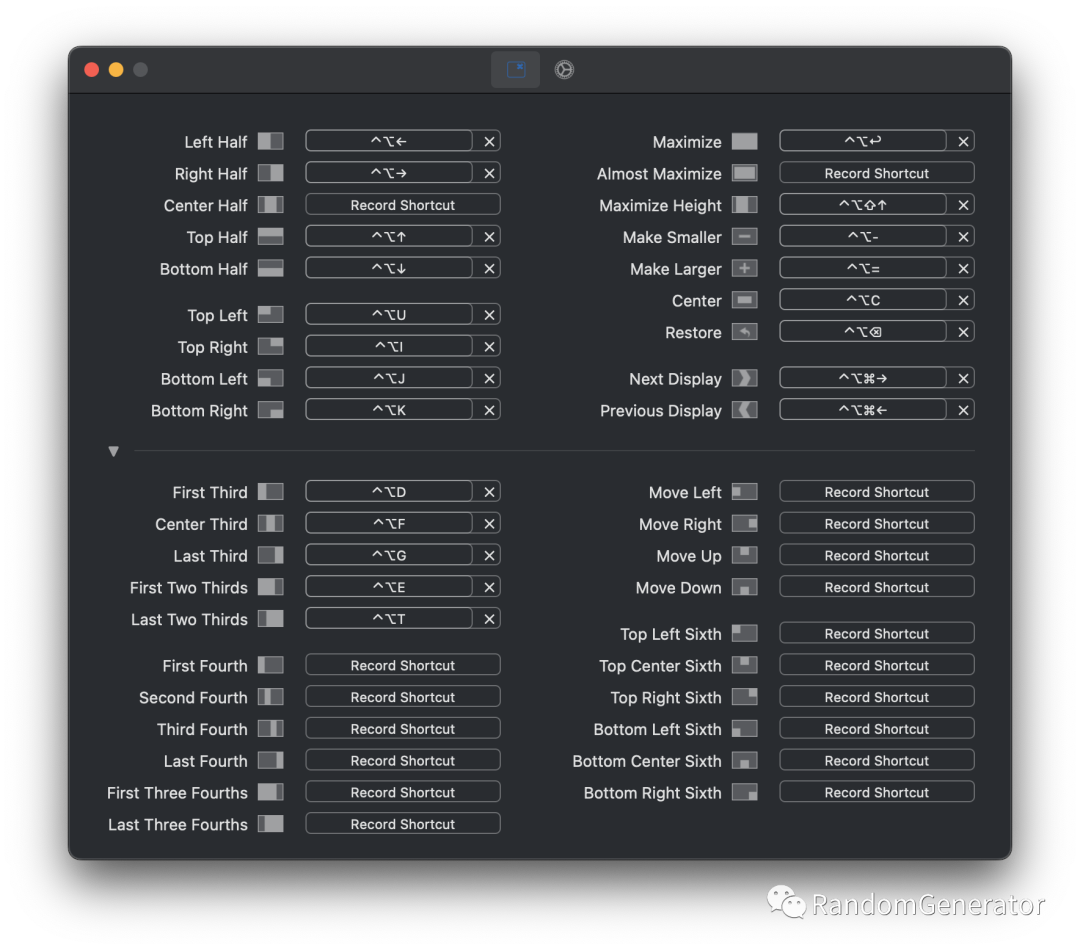This screenshot has height=950, width=1080.
Task: Click the Maximize layout icon
Action: pyautogui.click(x=745, y=141)
